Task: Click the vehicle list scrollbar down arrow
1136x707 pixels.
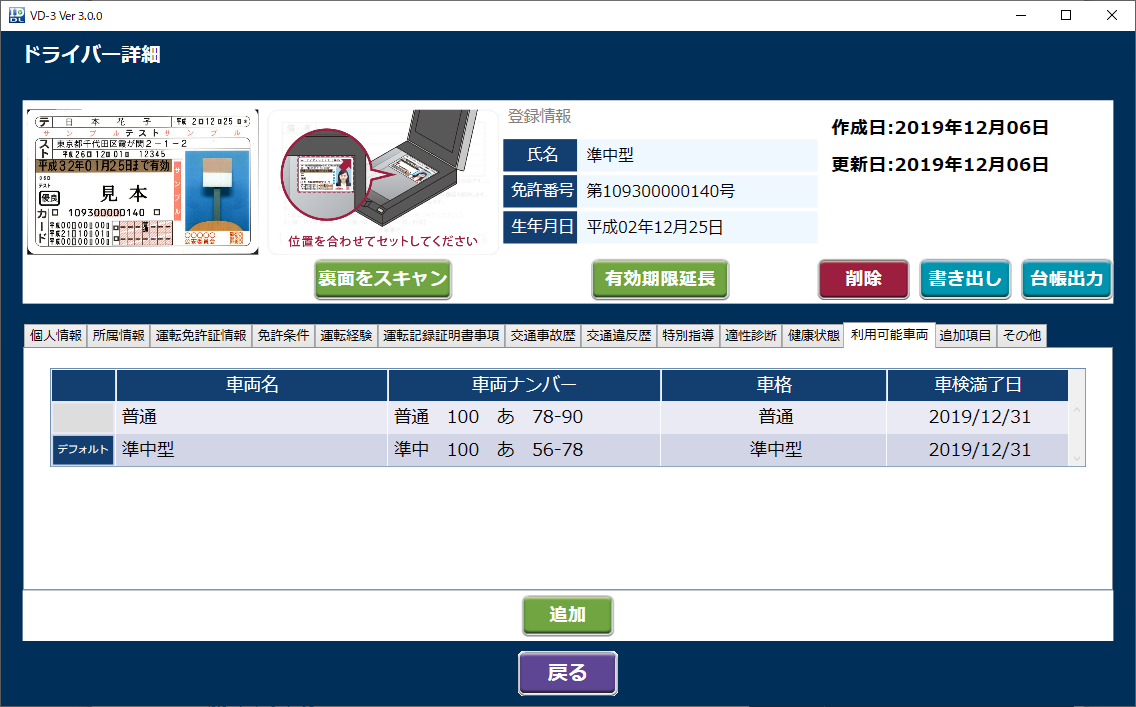Action: tap(1077, 458)
